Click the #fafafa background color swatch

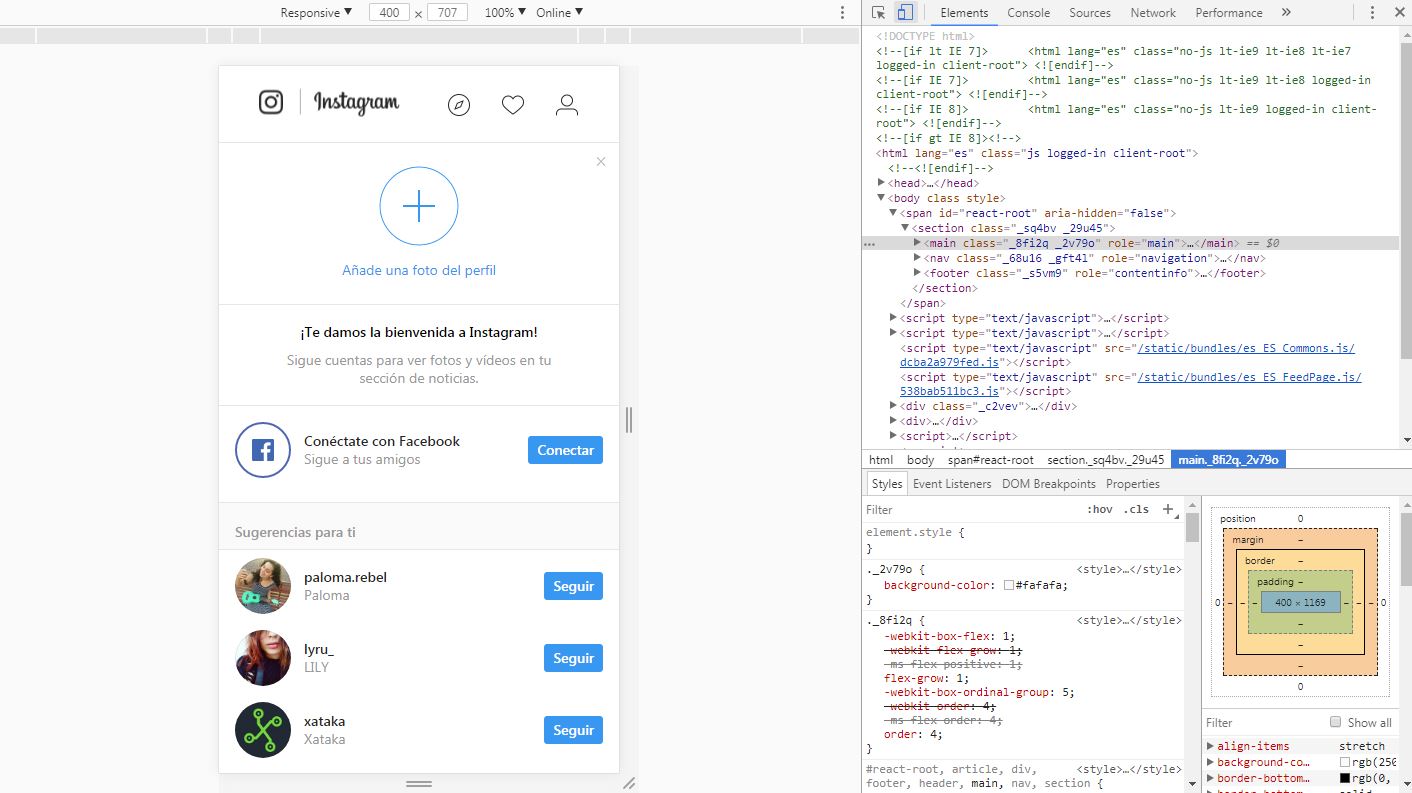click(x=1009, y=586)
